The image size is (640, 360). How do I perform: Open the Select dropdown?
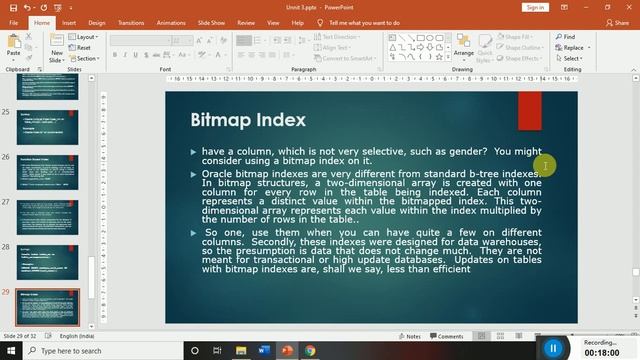pos(569,58)
